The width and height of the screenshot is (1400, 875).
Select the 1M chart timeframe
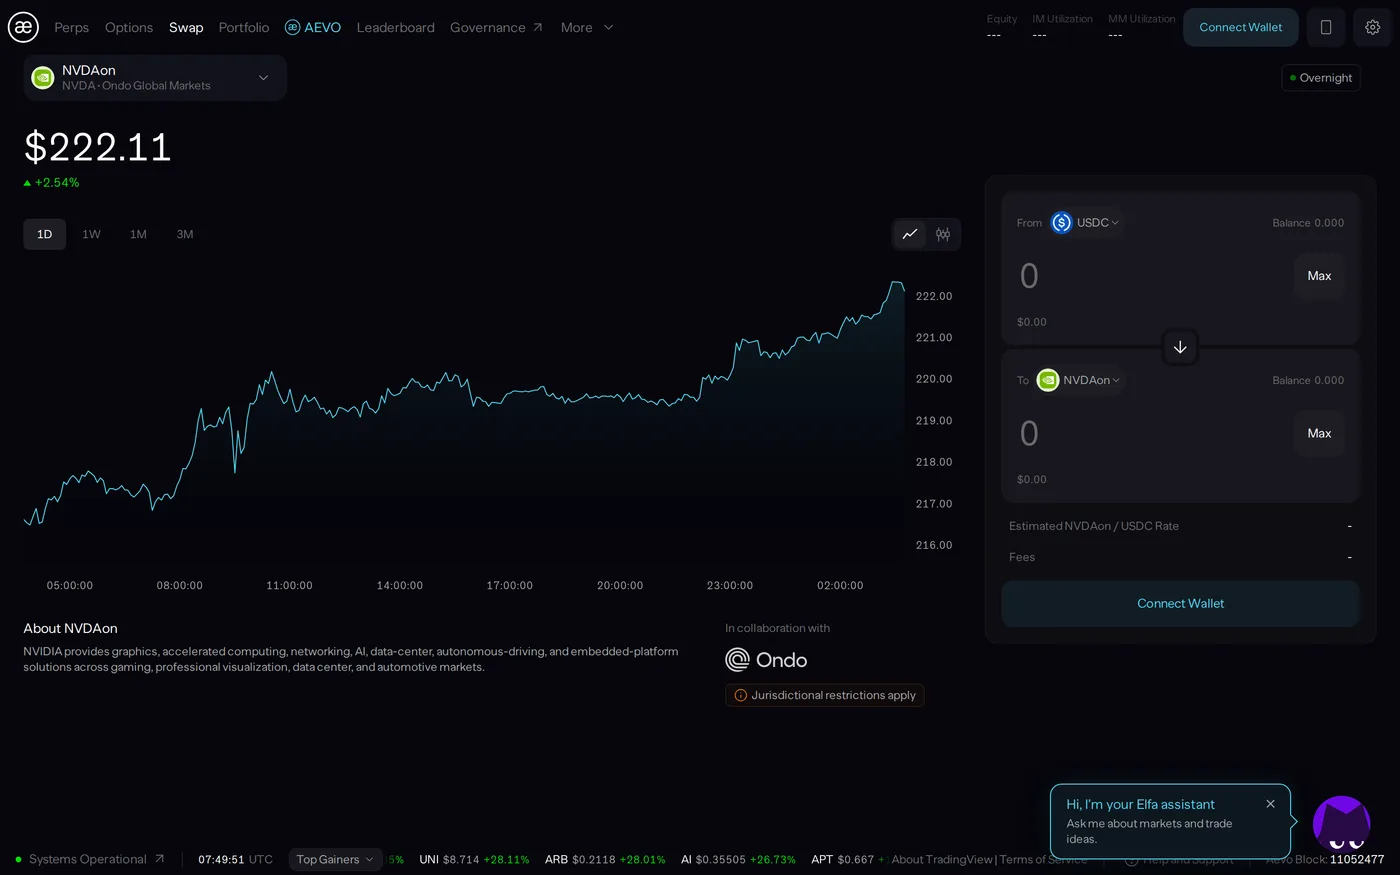tap(138, 234)
